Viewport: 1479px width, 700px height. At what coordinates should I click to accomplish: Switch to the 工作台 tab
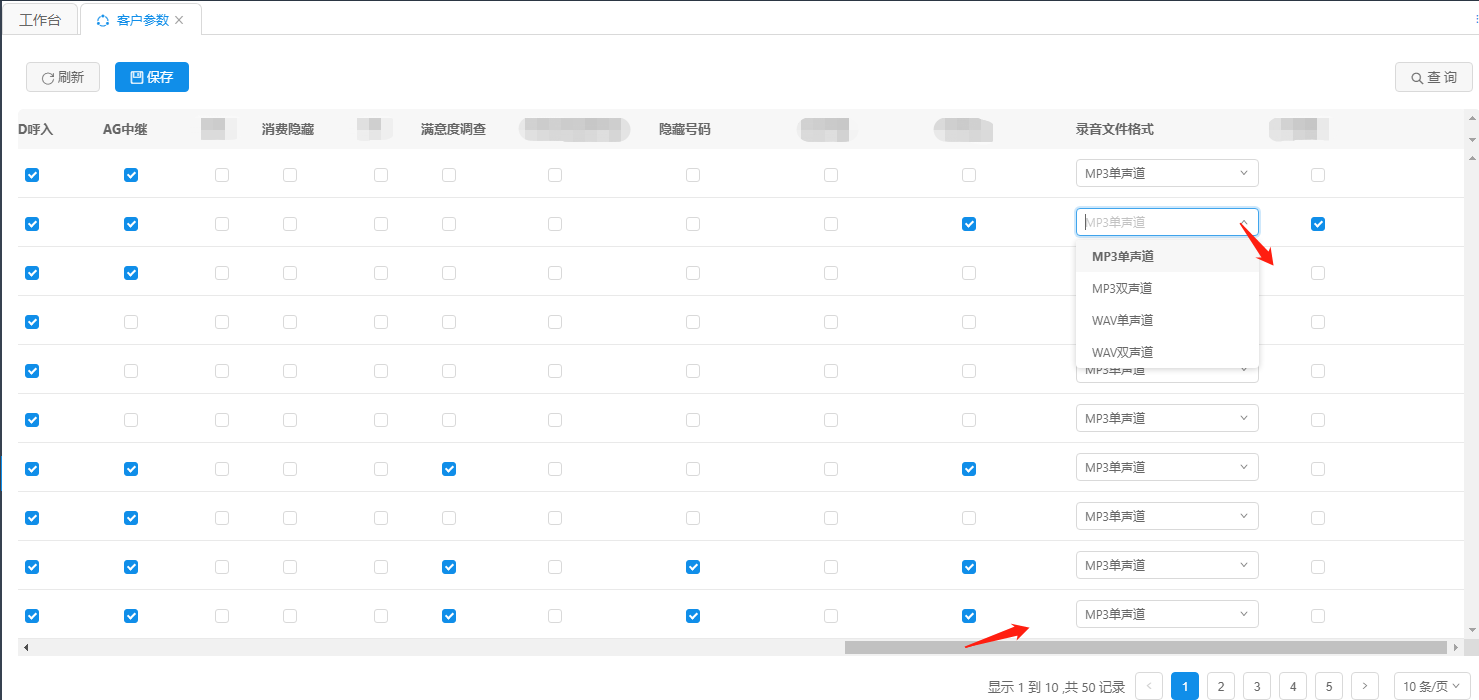(40, 20)
